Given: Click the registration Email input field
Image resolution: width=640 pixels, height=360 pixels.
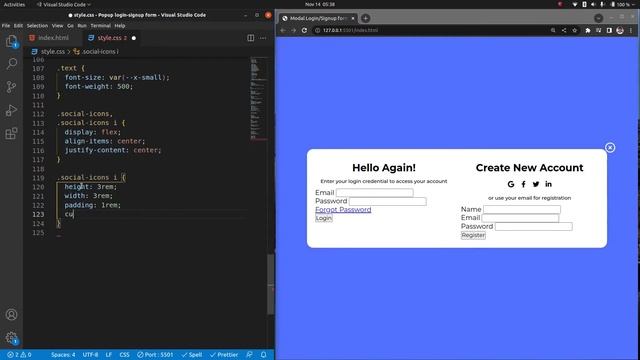Looking at the screenshot, I should pos(520,218).
